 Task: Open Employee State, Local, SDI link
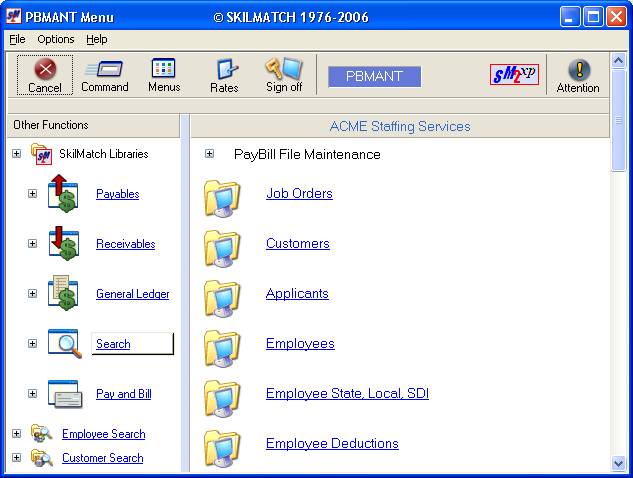(x=347, y=394)
